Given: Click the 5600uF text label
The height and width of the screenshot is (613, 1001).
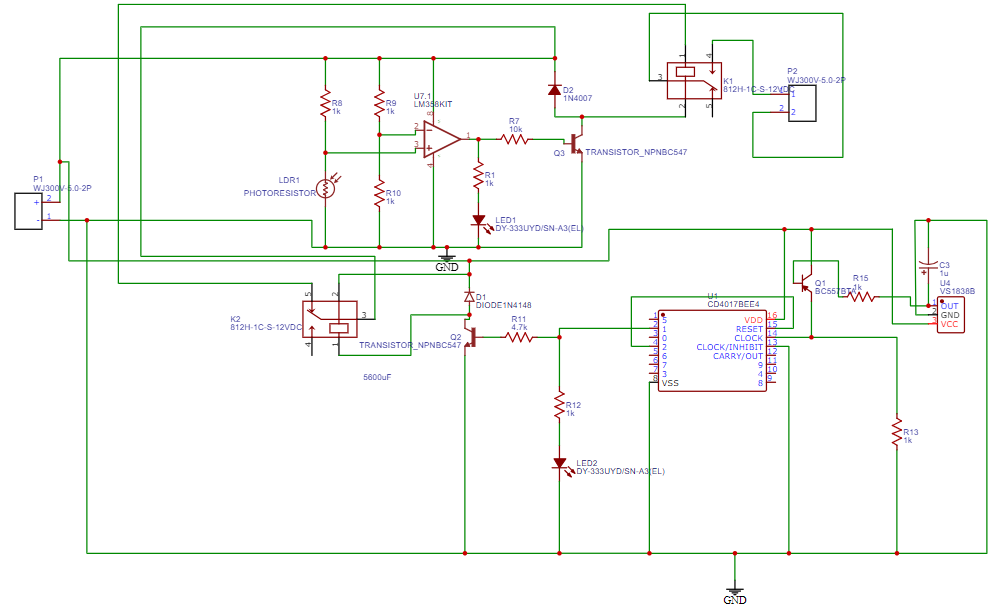Looking at the screenshot, I should point(377,377).
